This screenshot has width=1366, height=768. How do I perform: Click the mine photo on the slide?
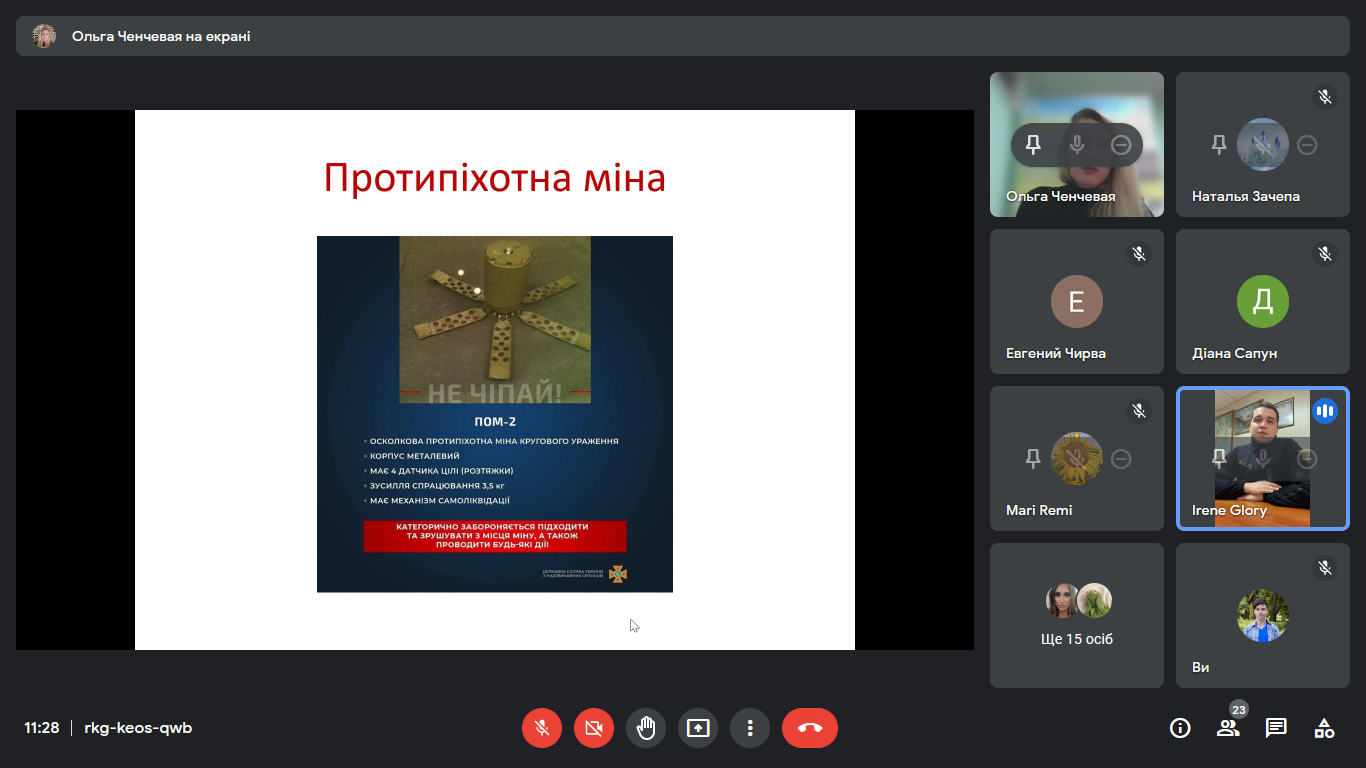pos(495,320)
